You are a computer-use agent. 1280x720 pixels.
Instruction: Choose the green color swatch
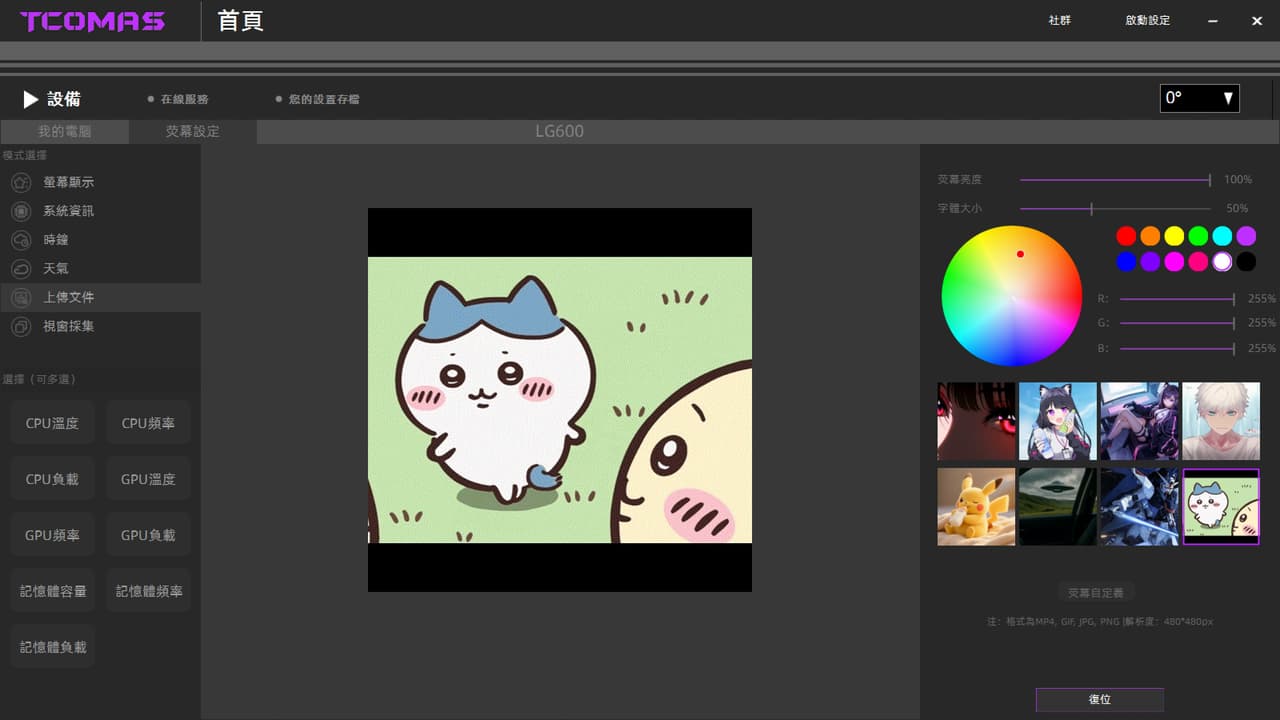click(x=1198, y=236)
